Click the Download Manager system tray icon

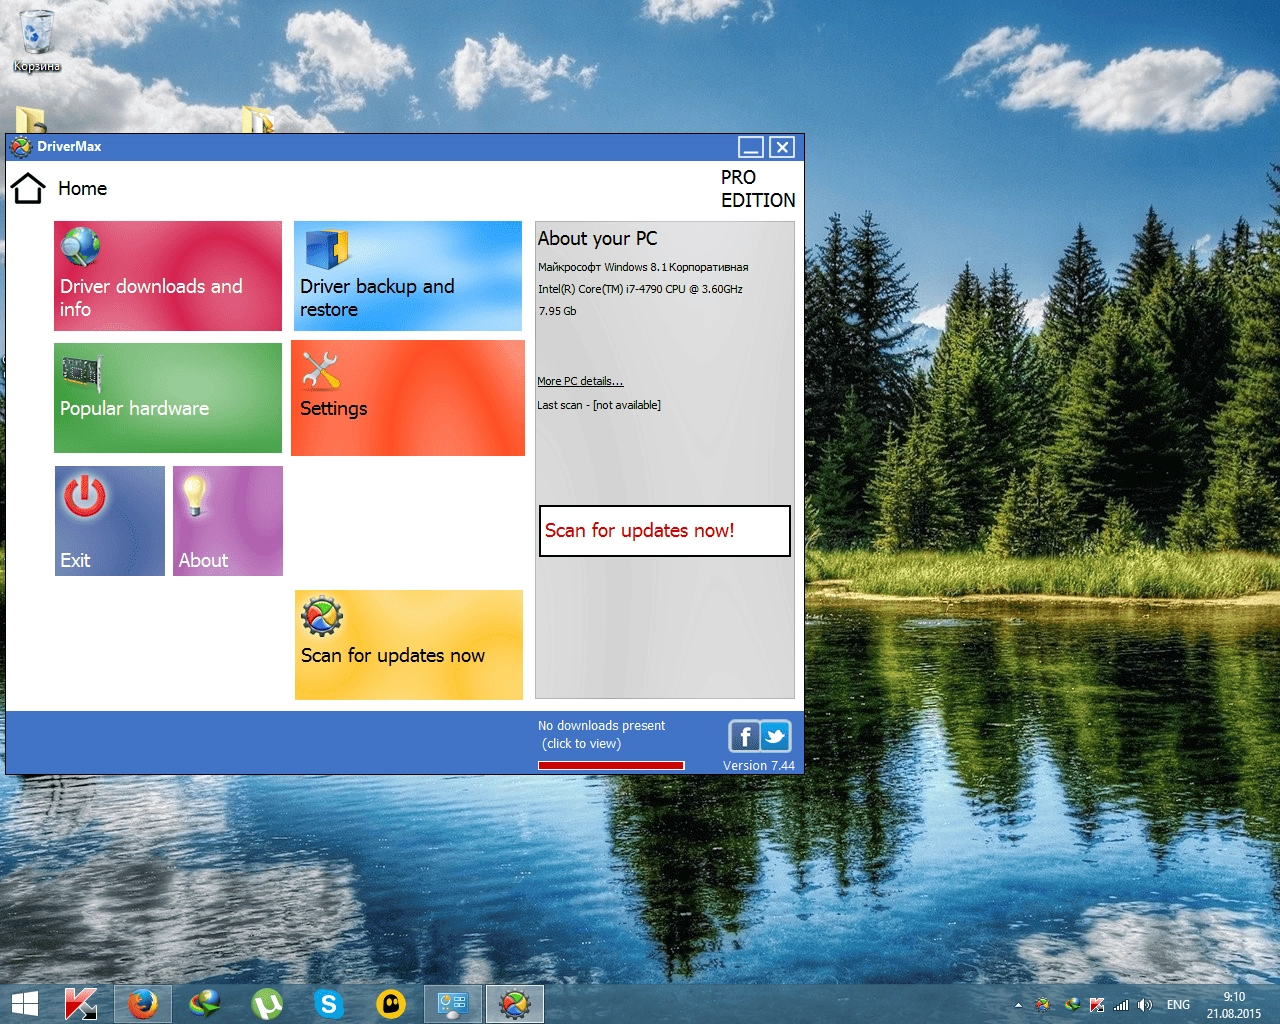(1071, 1005)
